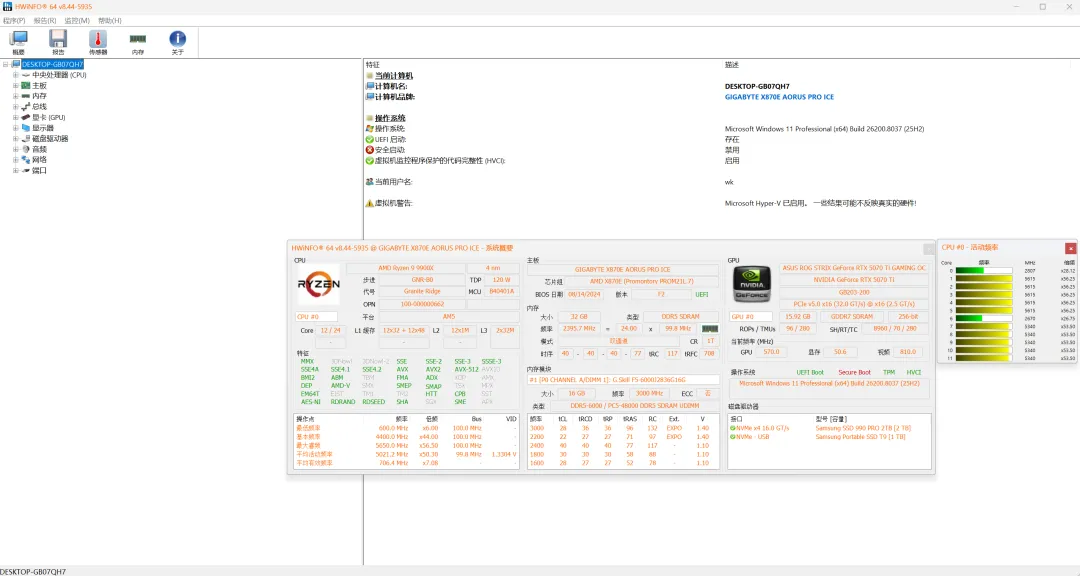Screen dimensions: 1080x576
Task: Click the 报告 floppy disk toolbar icon
Action: [x=58, y=39]
